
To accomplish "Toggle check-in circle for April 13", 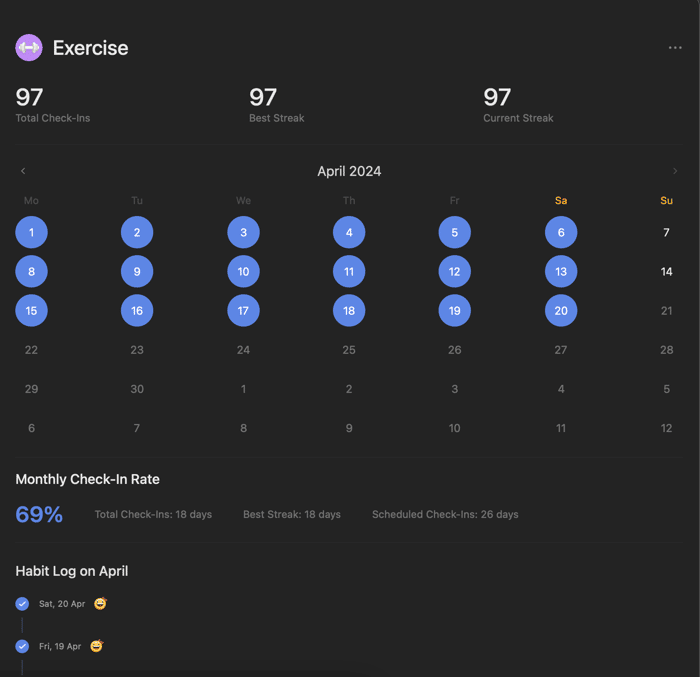I will pos(561,272).
